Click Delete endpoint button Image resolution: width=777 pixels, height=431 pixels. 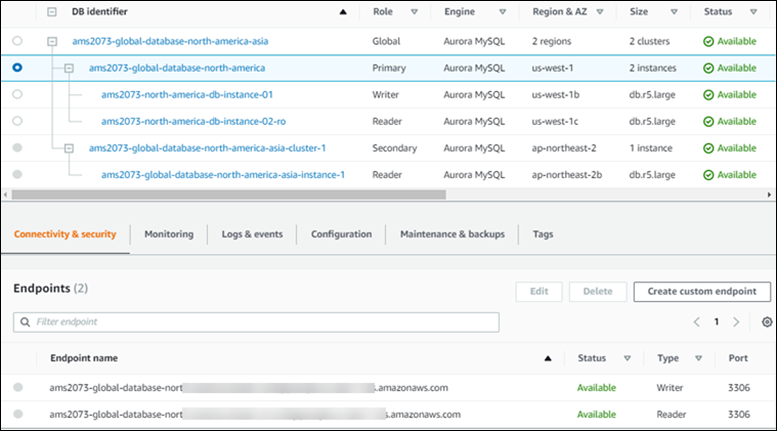598,292
